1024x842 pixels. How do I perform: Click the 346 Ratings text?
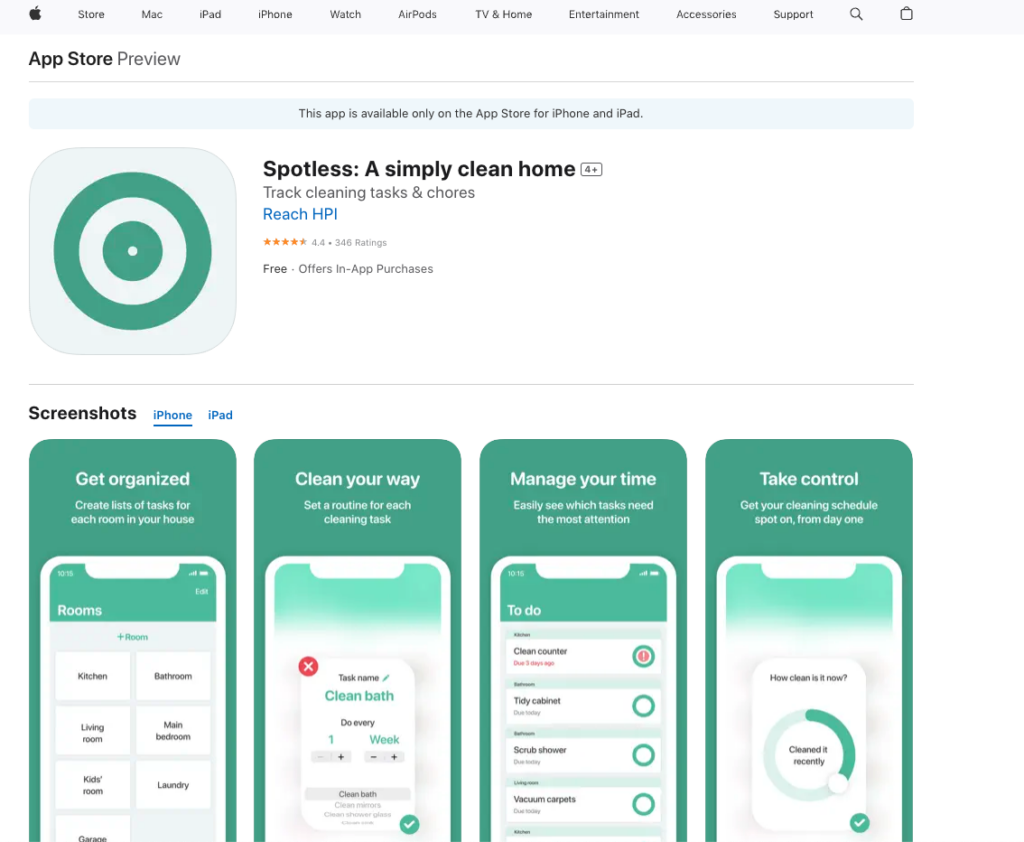360,242
